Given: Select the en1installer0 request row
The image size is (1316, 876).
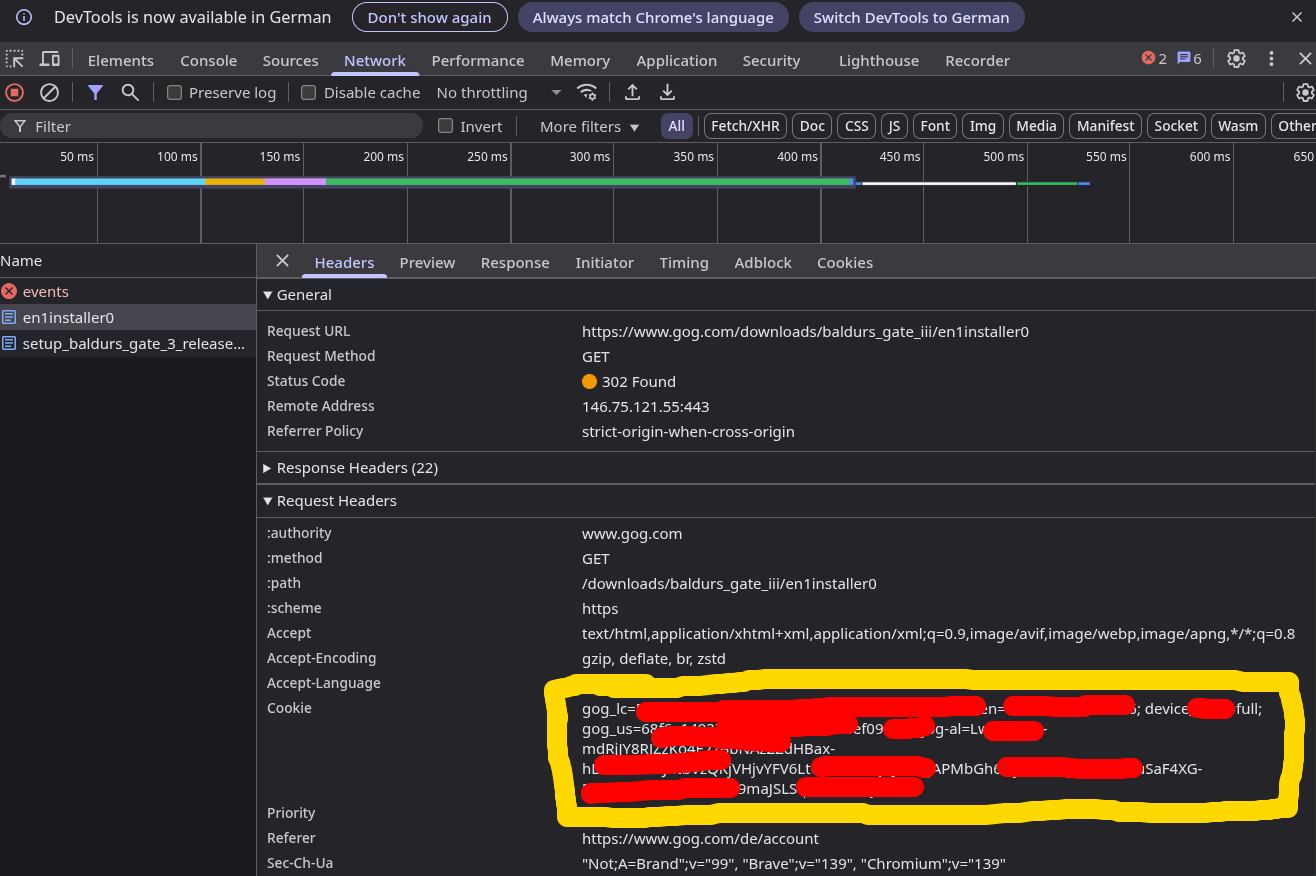Looking at the screenshot, I should [x=128, y=317].
